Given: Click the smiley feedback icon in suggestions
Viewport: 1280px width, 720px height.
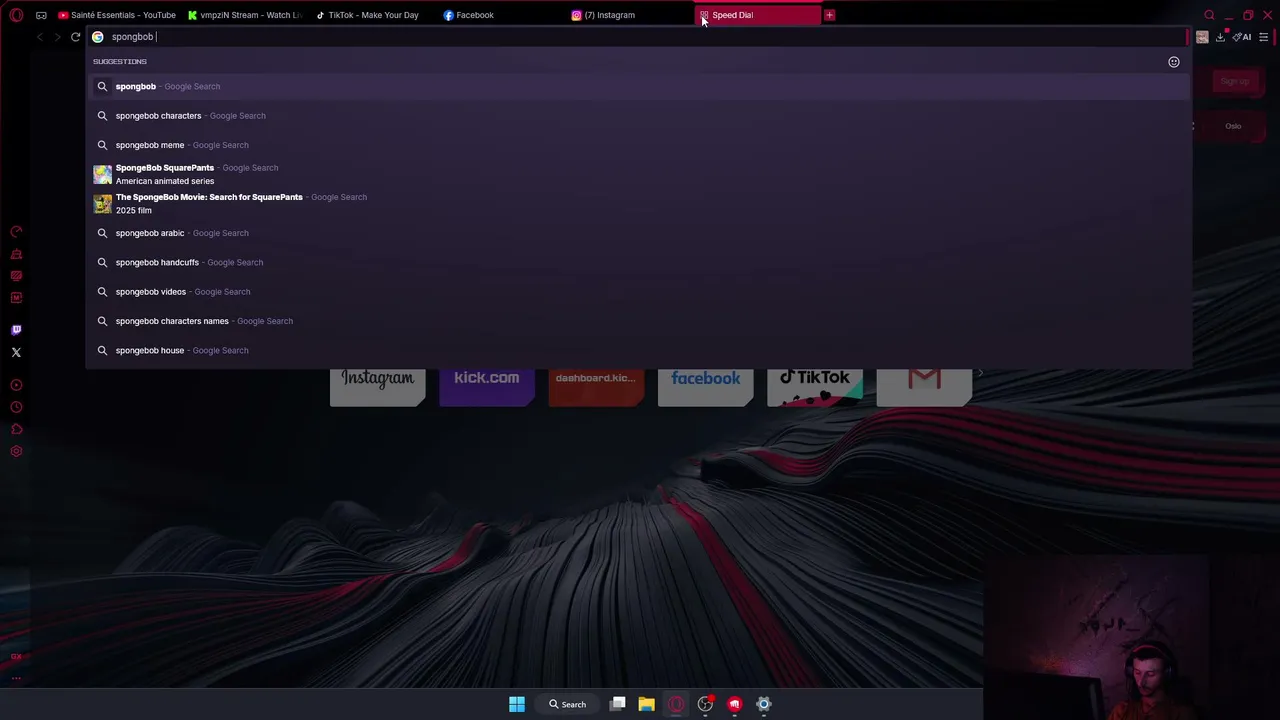Looking at the screenshot, I should [1174, 62].
